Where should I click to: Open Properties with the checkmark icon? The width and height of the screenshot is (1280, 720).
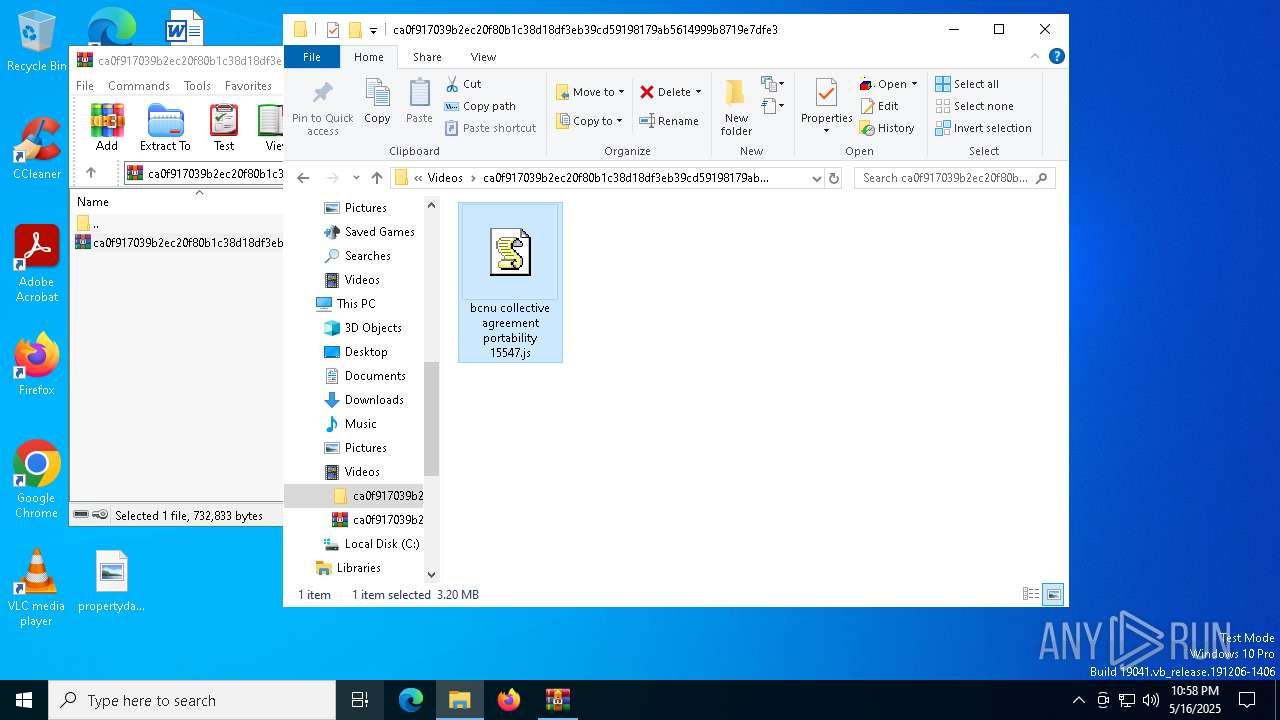826,94
